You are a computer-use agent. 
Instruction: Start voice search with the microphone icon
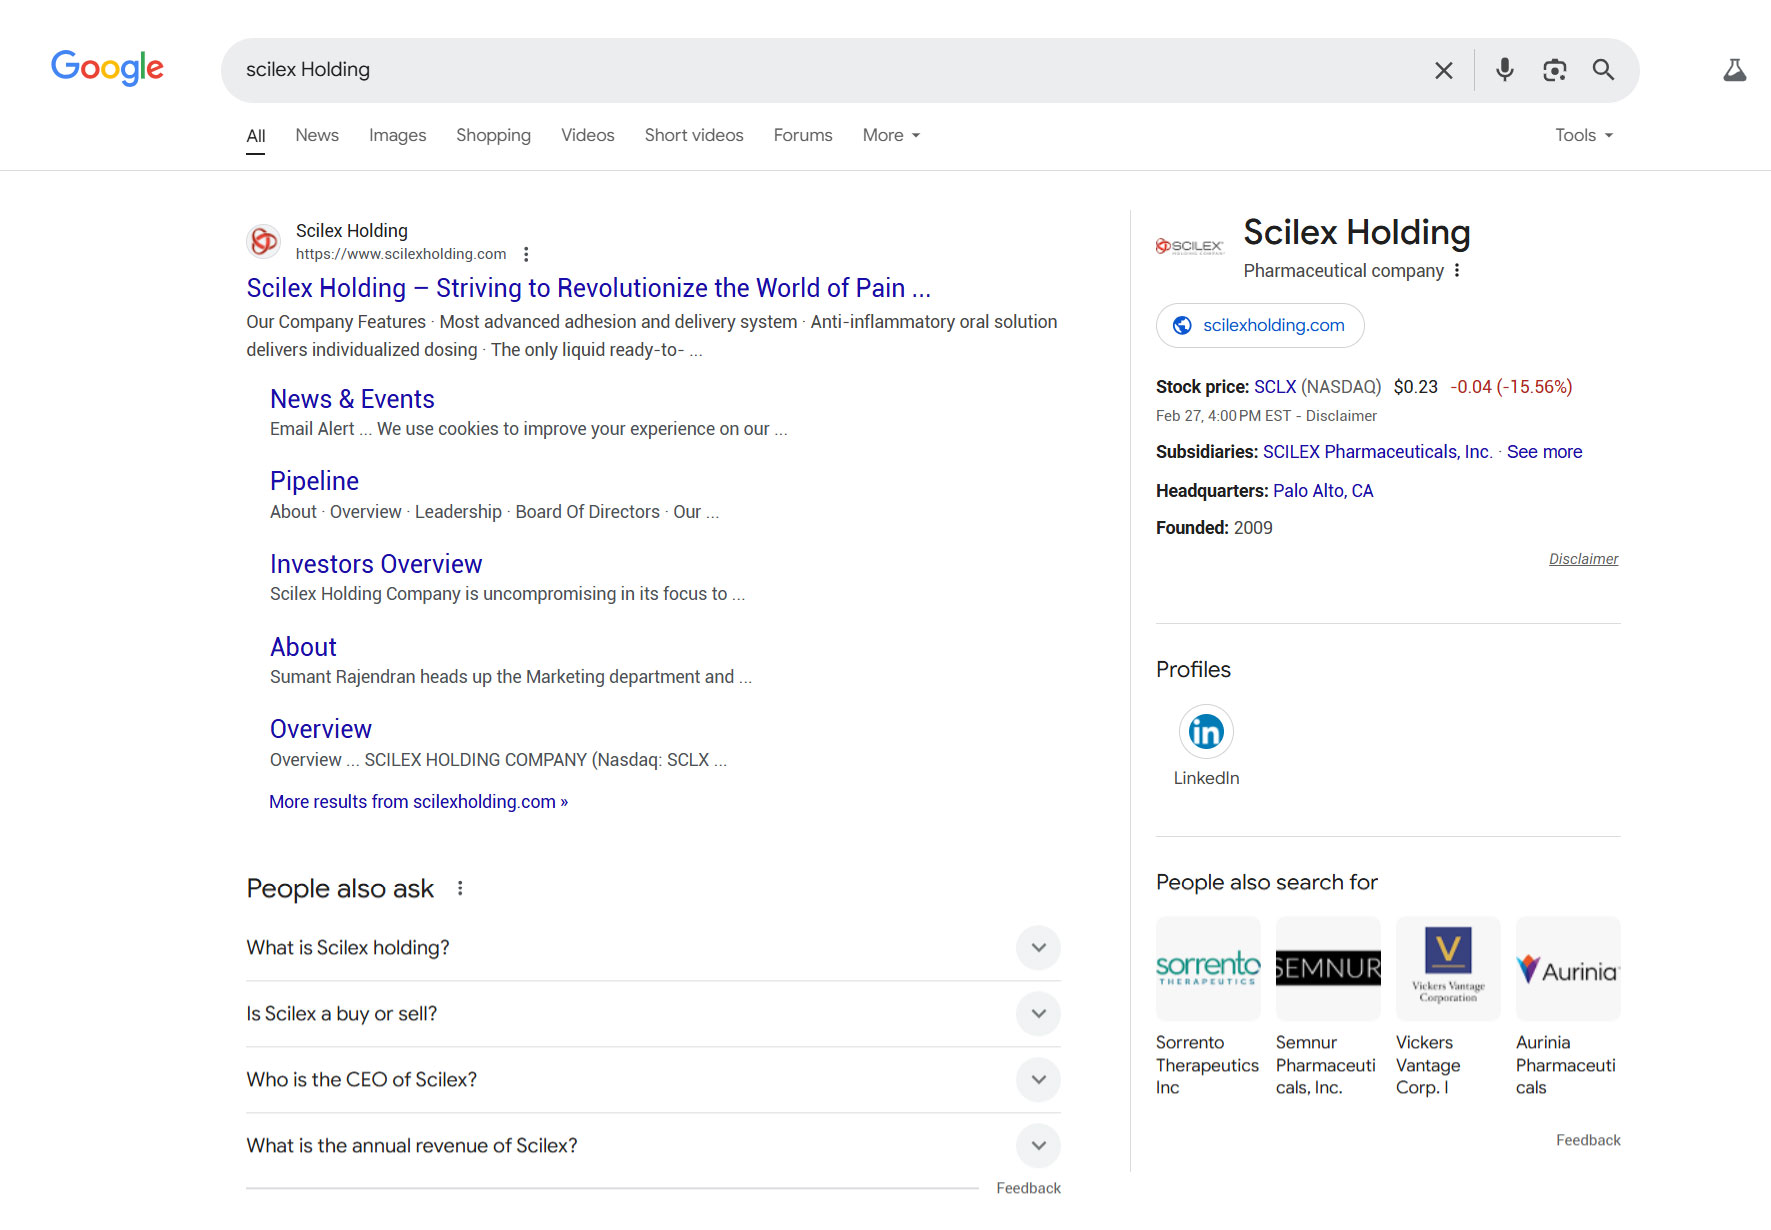[1504, 70]
